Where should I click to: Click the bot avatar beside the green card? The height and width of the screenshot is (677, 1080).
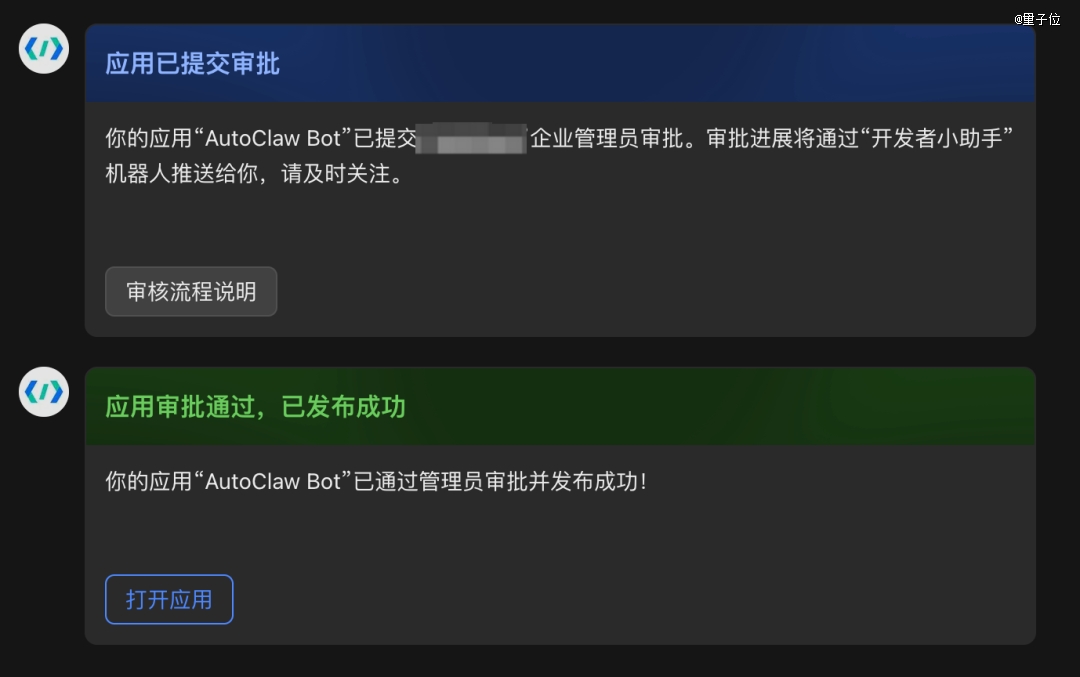tap(43, 392)
